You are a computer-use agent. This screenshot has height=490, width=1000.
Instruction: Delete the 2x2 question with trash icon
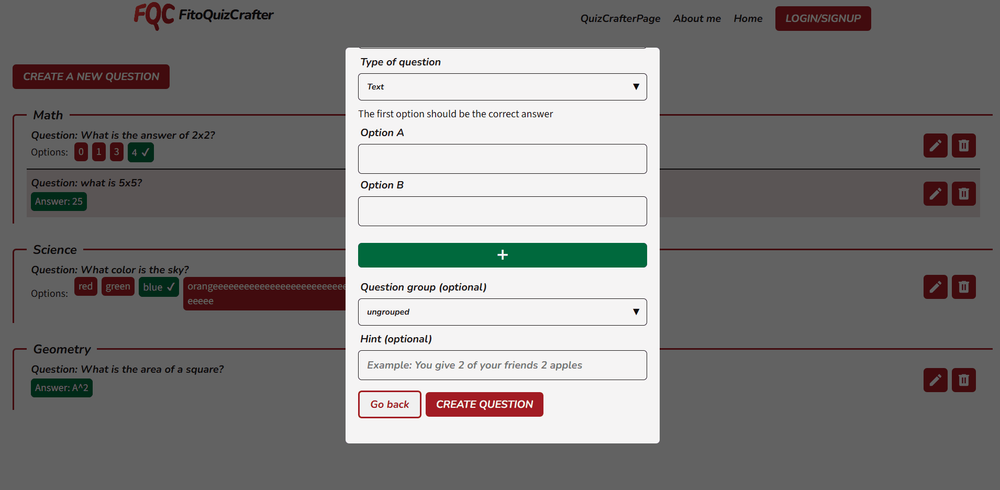point(964,145)
